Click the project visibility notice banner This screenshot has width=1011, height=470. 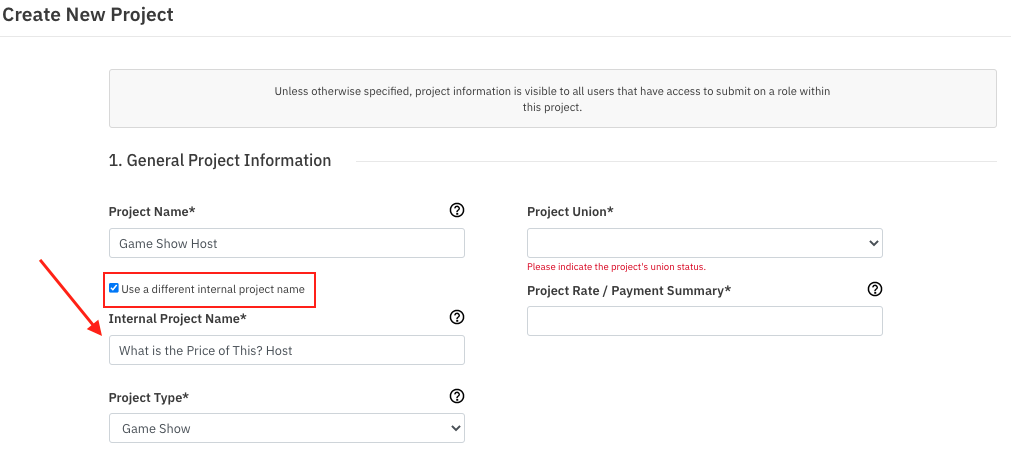(552, 98)
